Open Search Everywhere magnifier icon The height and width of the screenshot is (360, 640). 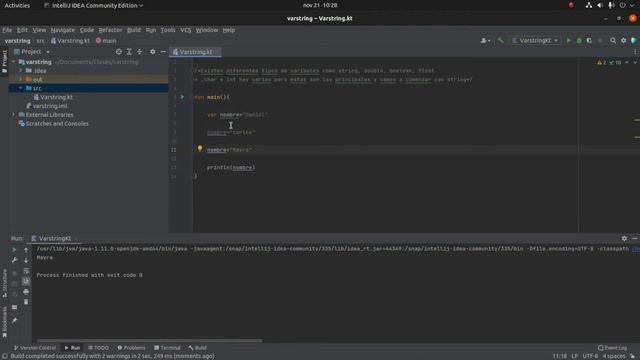coord(613,40)
